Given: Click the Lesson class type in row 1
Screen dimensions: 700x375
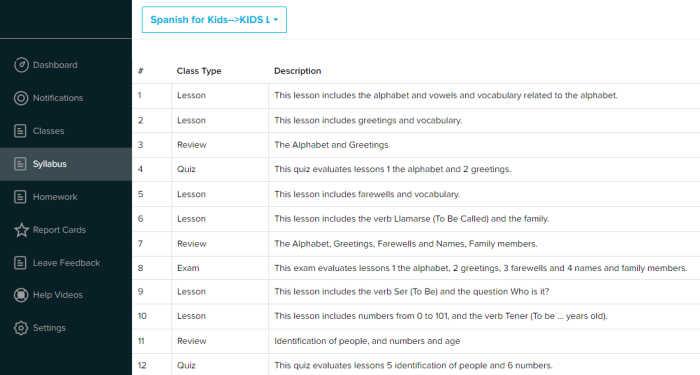Looking at the screenshot, I should (x=191, y=96).
